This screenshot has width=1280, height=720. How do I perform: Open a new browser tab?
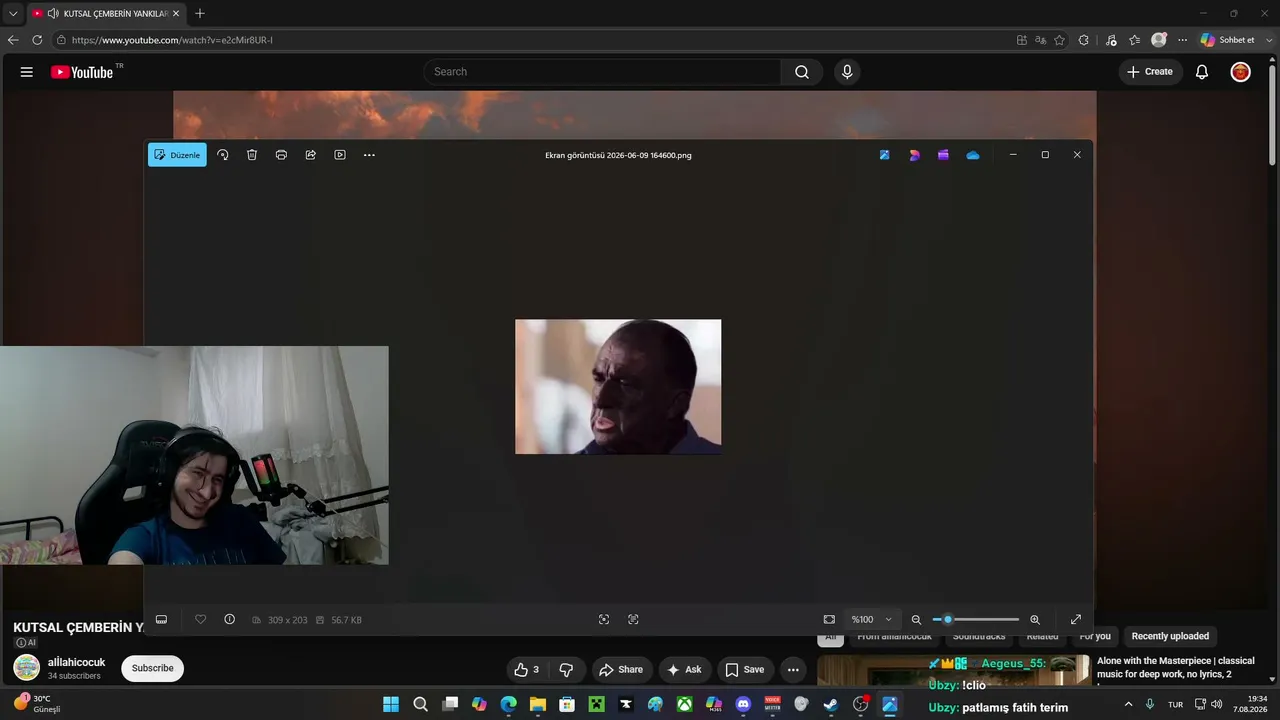(200, 13)
